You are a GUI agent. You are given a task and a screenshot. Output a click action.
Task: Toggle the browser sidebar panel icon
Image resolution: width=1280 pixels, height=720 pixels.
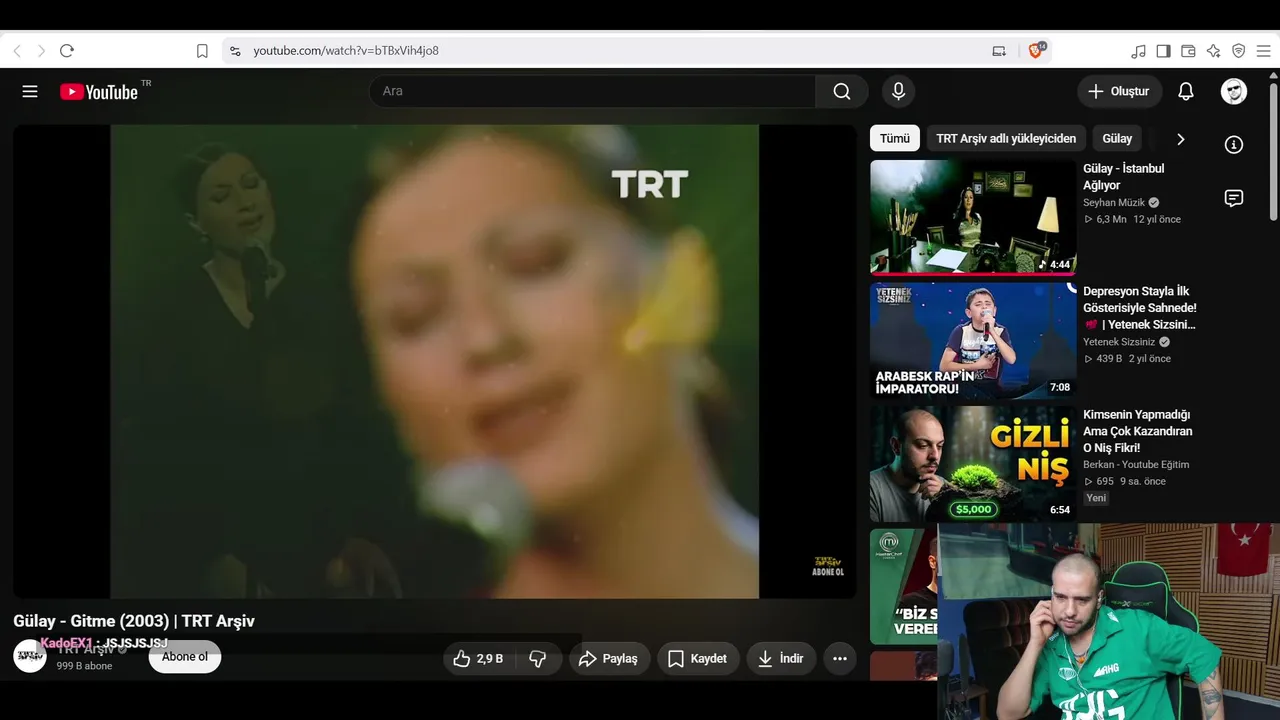click(1163, 51)
